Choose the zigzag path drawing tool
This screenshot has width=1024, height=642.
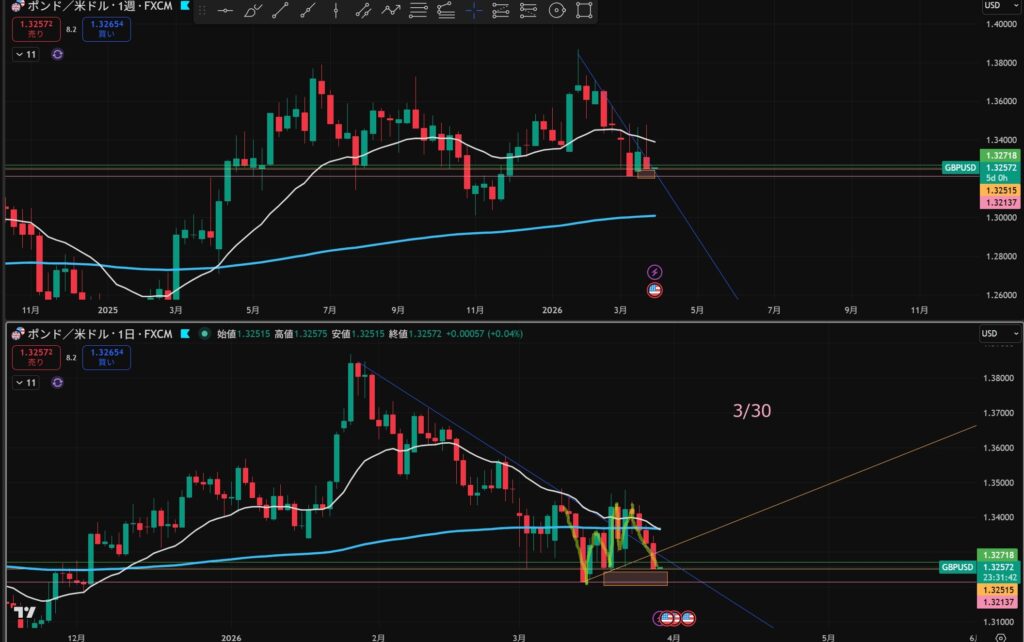391,11
